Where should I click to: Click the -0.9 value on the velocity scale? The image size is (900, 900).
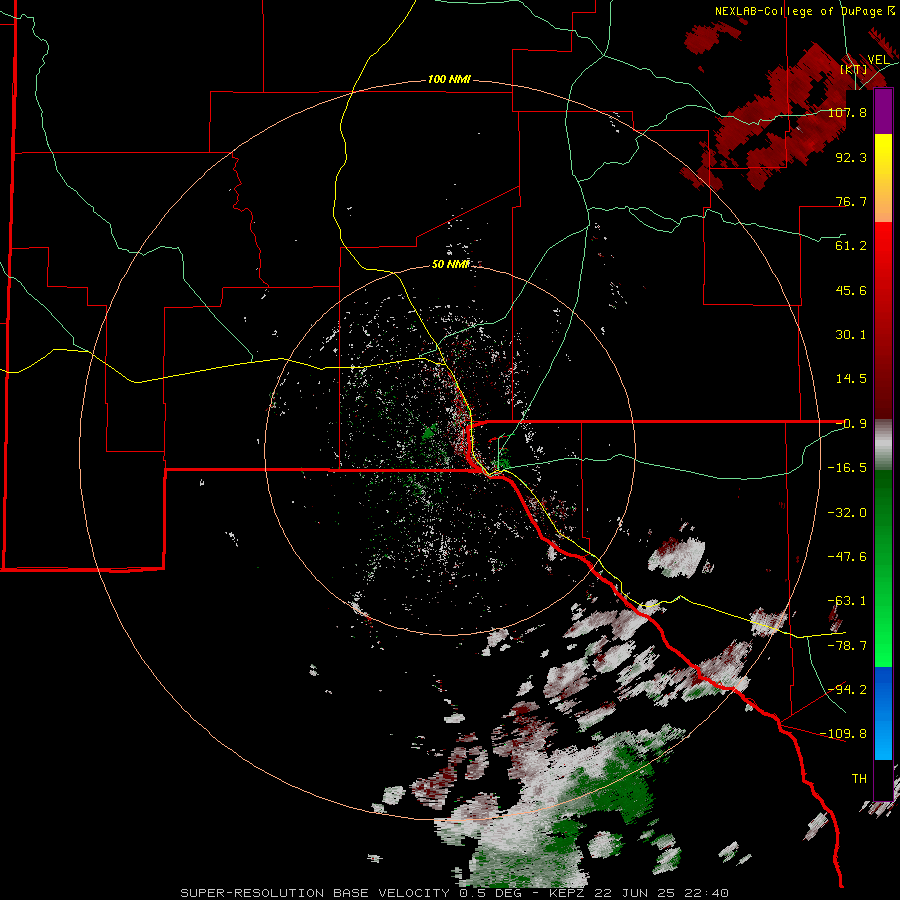tap(851, 424)
